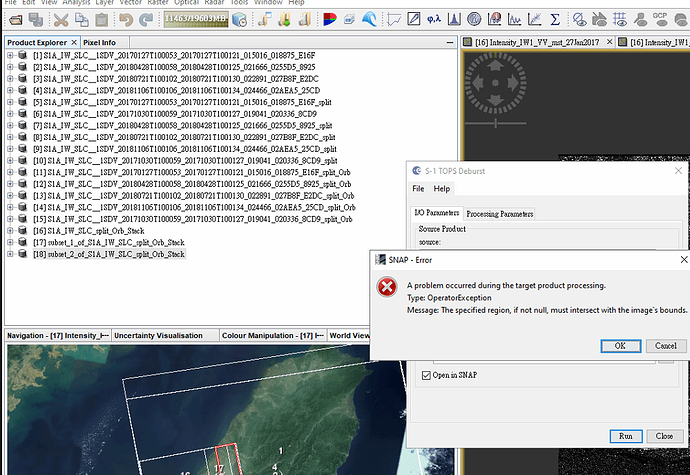The image size is (690, 475).
Task: Toggle the Open in SNAP checkbox
Action: tap(426, 375)
